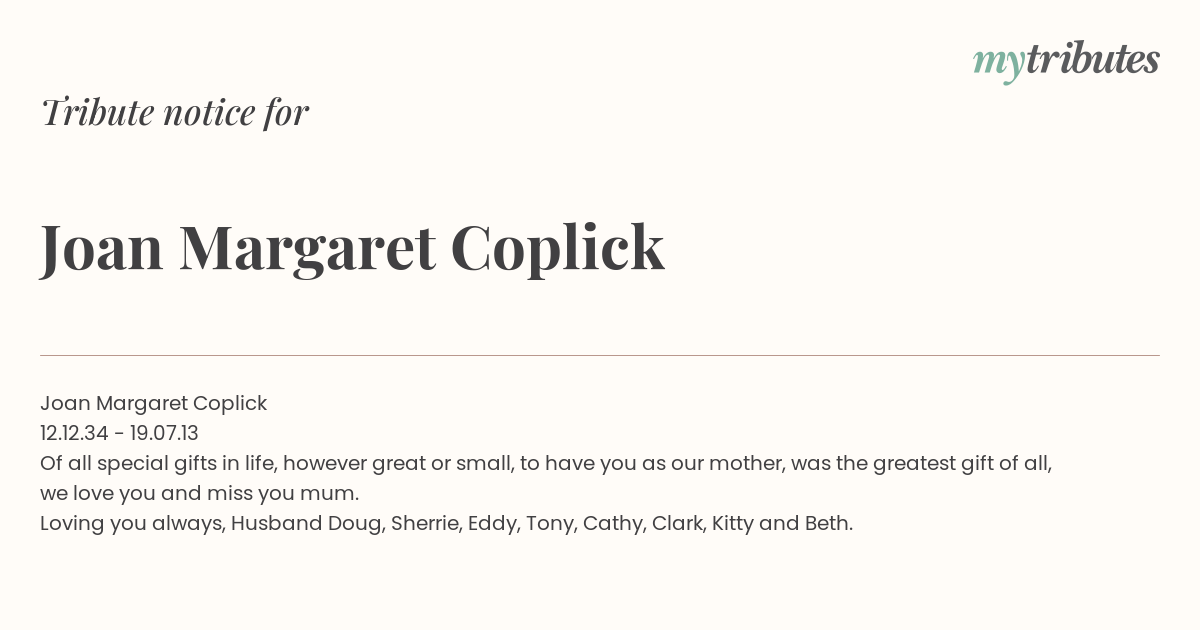Image resolution: width=1200 pixels, height=630 pixels.
Task: Click the name Clark in the tribute
Action: [678, 523]
